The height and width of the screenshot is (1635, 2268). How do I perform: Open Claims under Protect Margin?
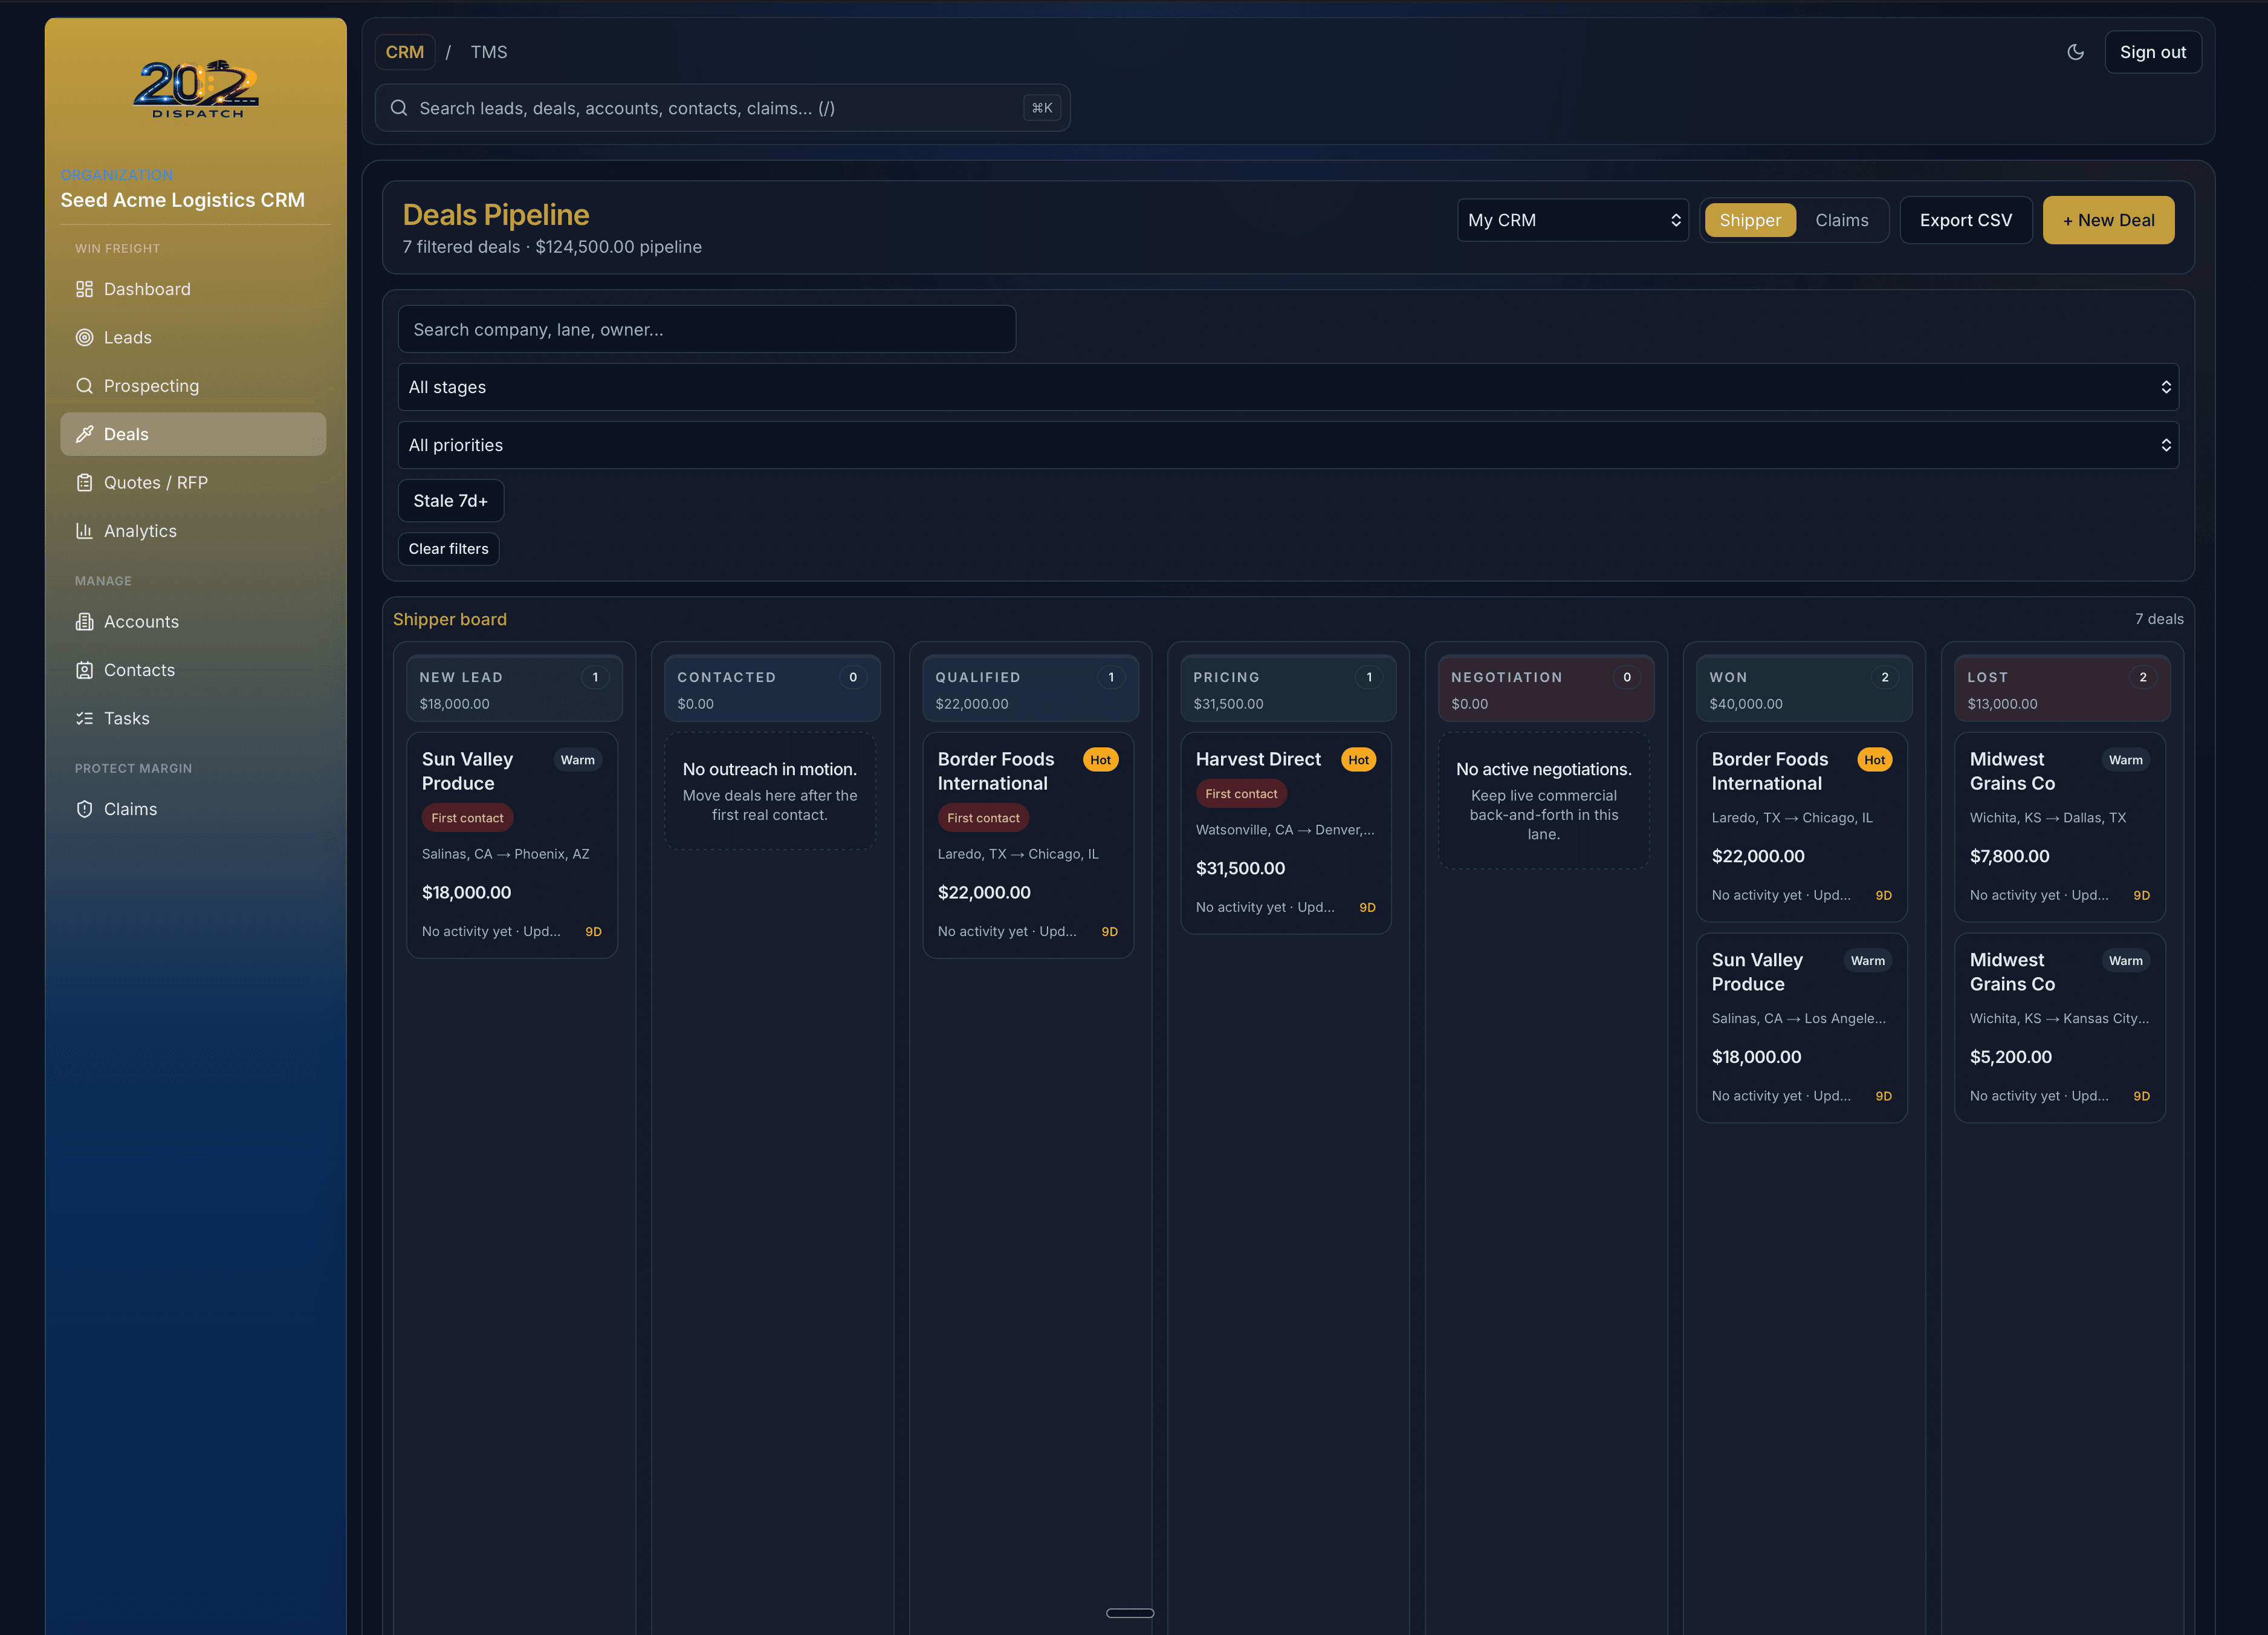130,809
